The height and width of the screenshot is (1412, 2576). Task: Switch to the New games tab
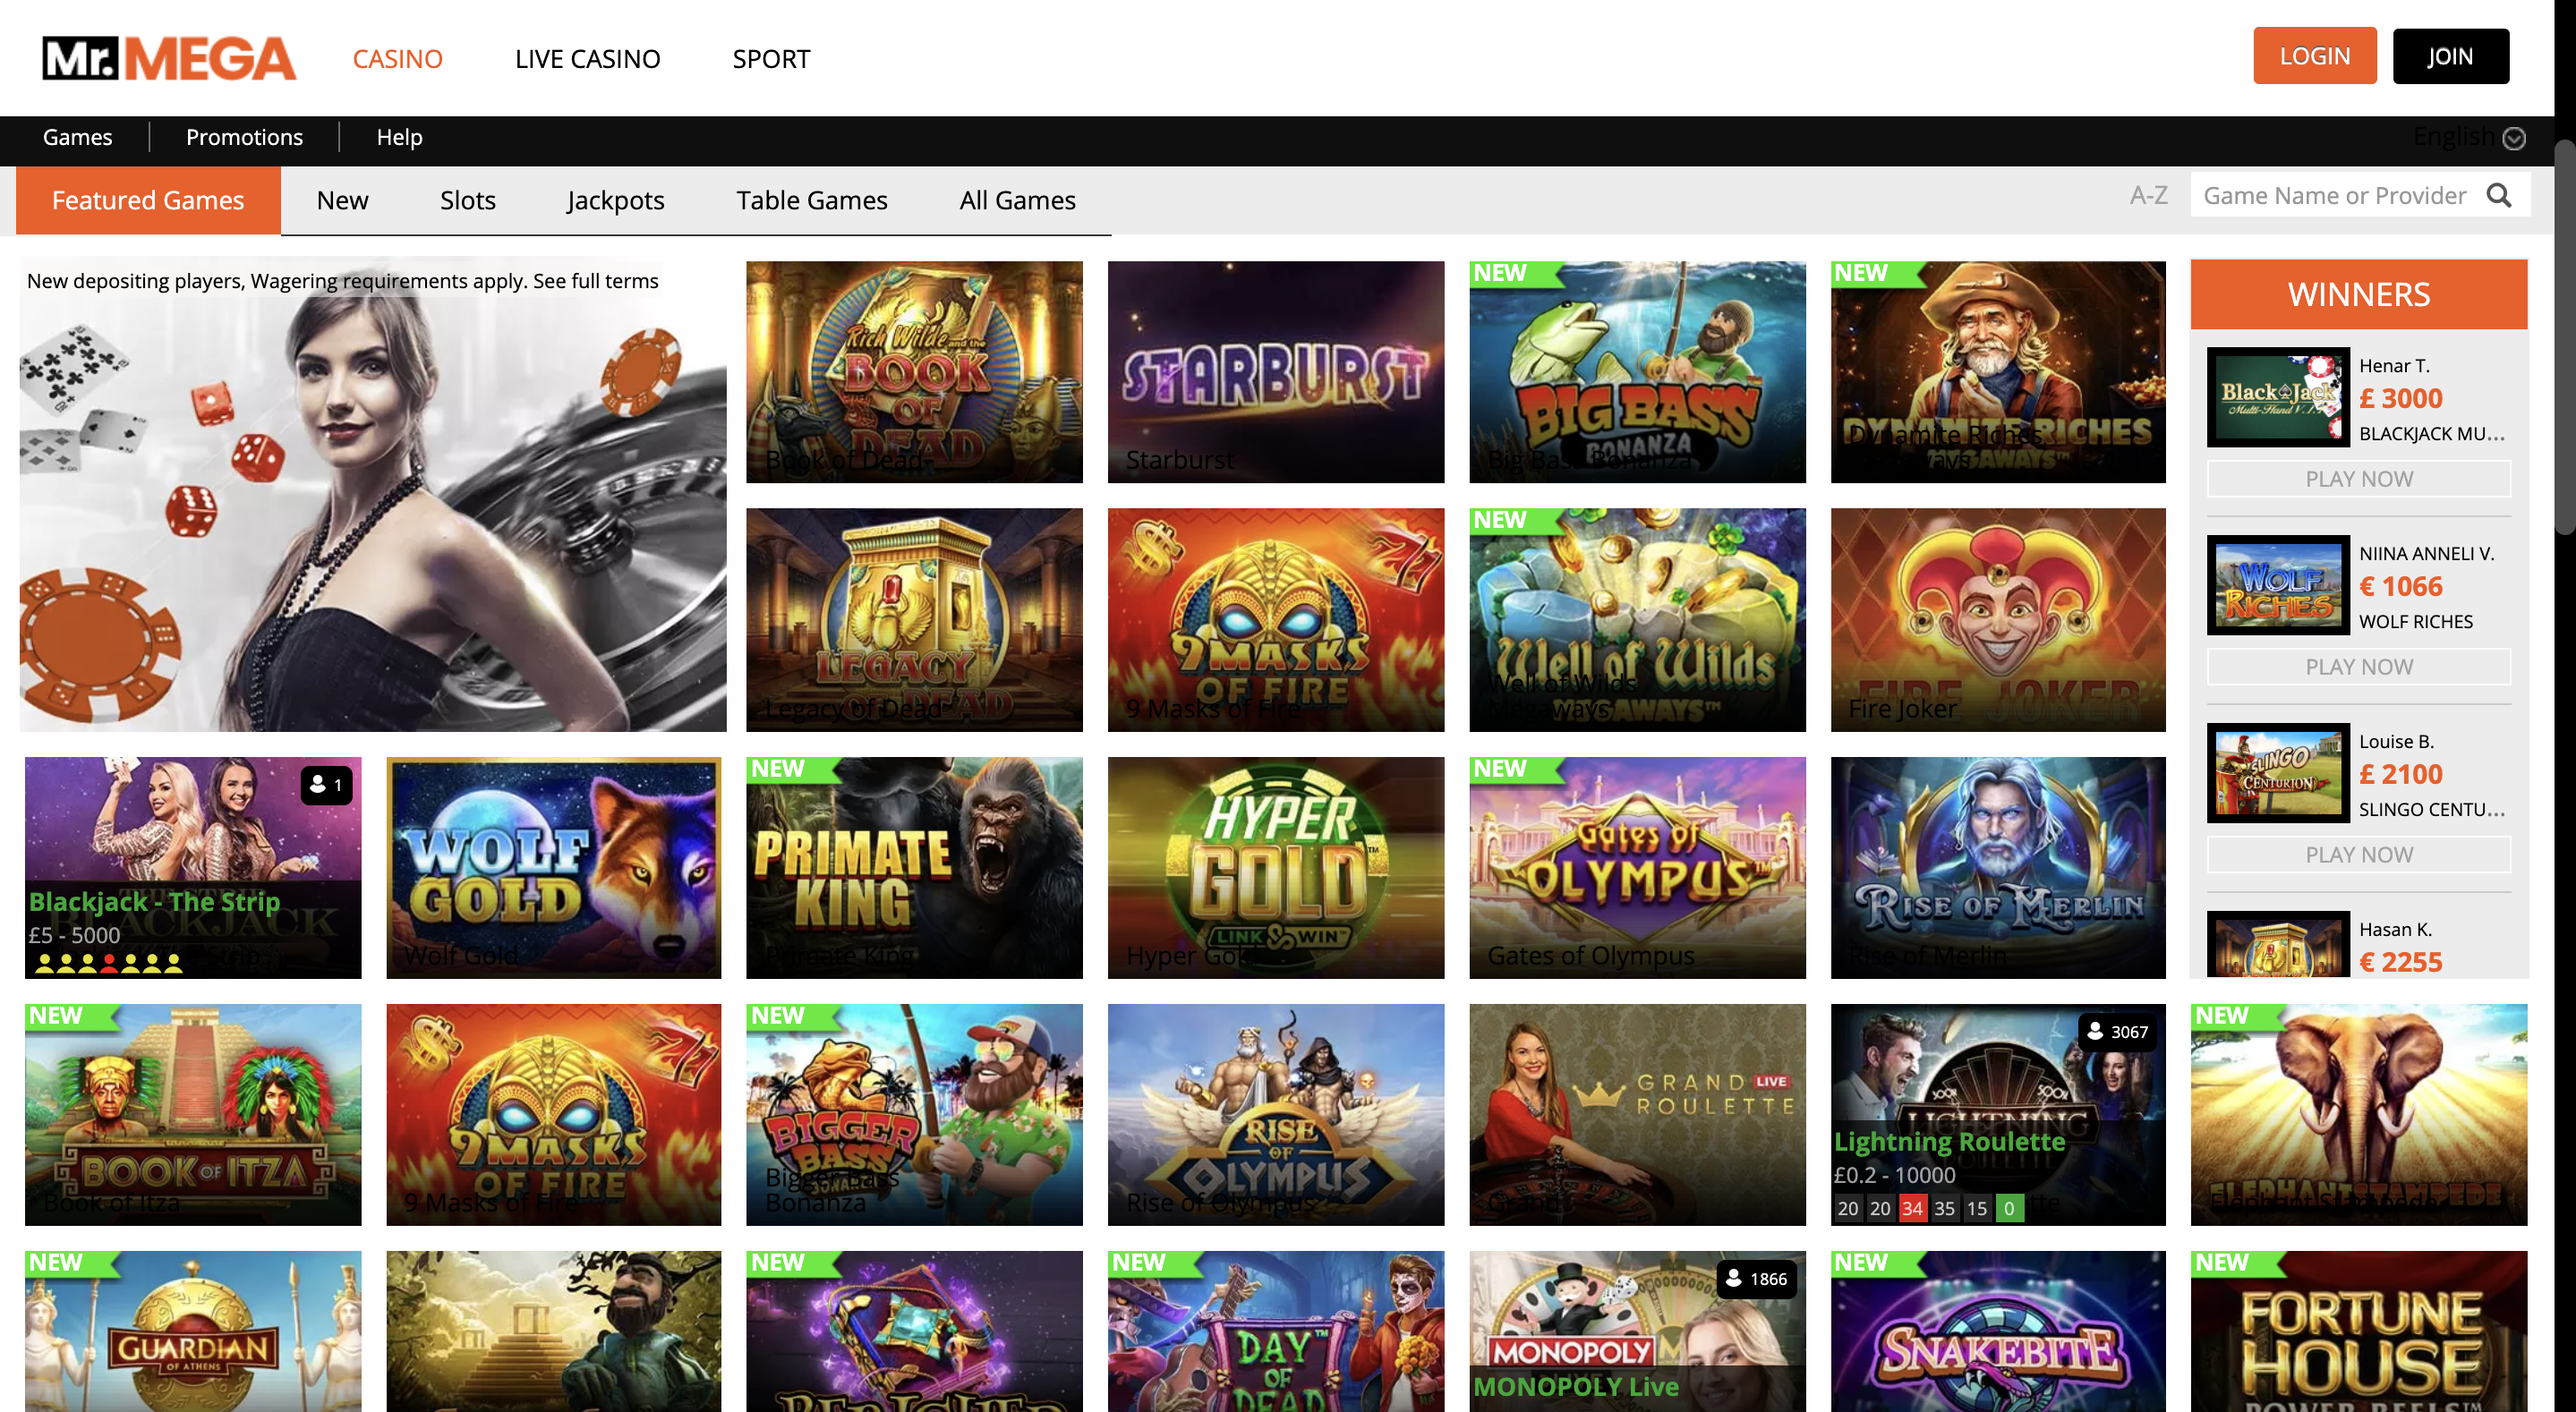click(x=342, y=200)
